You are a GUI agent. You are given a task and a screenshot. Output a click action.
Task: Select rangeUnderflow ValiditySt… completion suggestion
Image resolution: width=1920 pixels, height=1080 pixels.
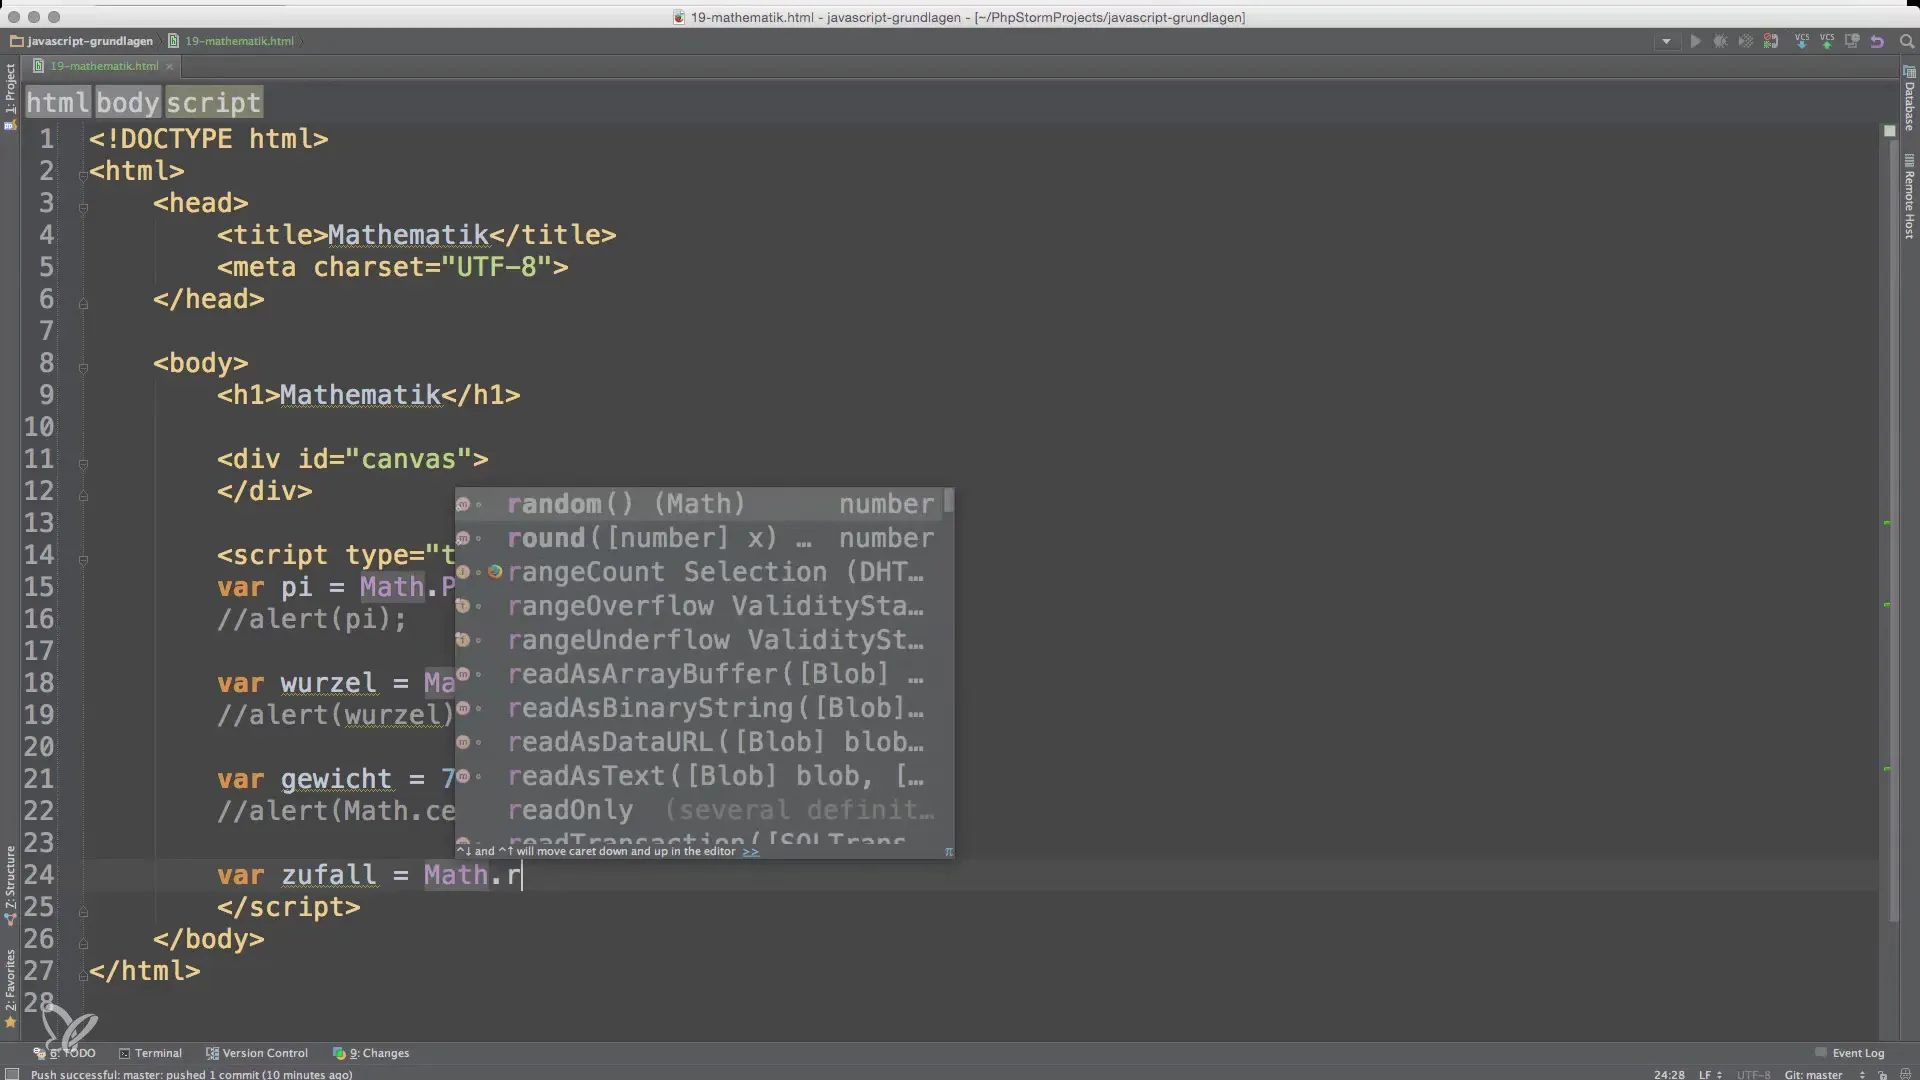pos(700,640)
